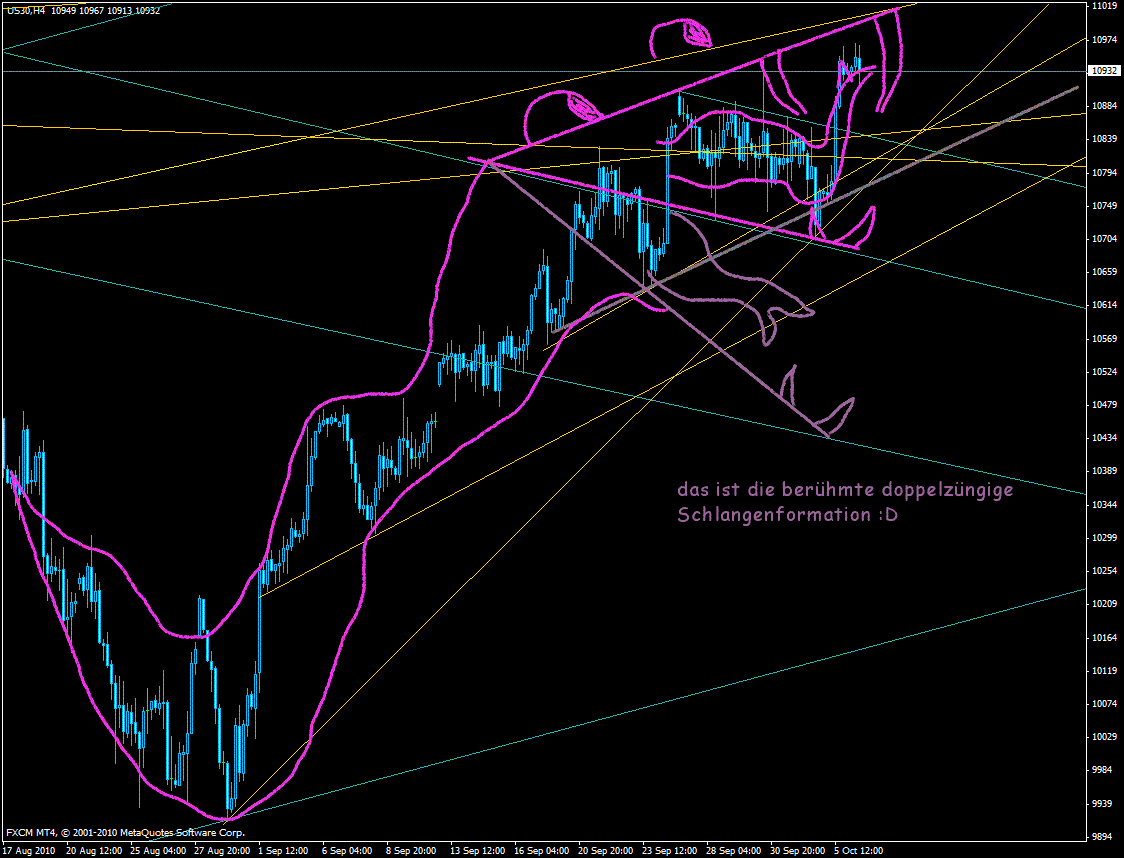Viewport: 1124px width, 858px height.
Task: Click the OHLC values 10949 10967 10913 10932
Action: pos(105,11)
